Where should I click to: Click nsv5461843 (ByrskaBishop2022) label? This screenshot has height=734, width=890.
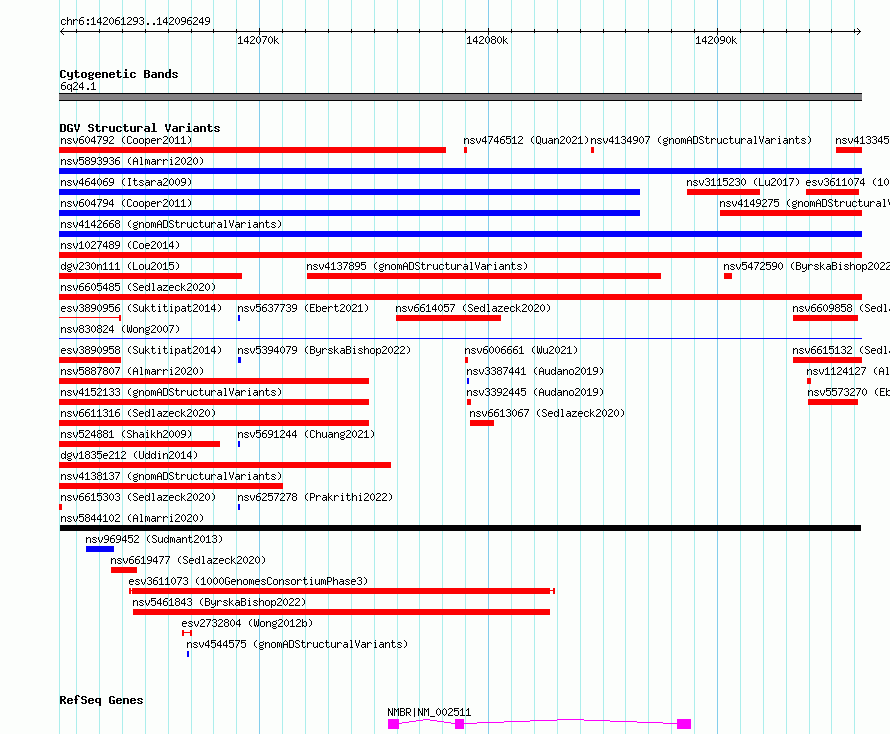tap(219, 602)
